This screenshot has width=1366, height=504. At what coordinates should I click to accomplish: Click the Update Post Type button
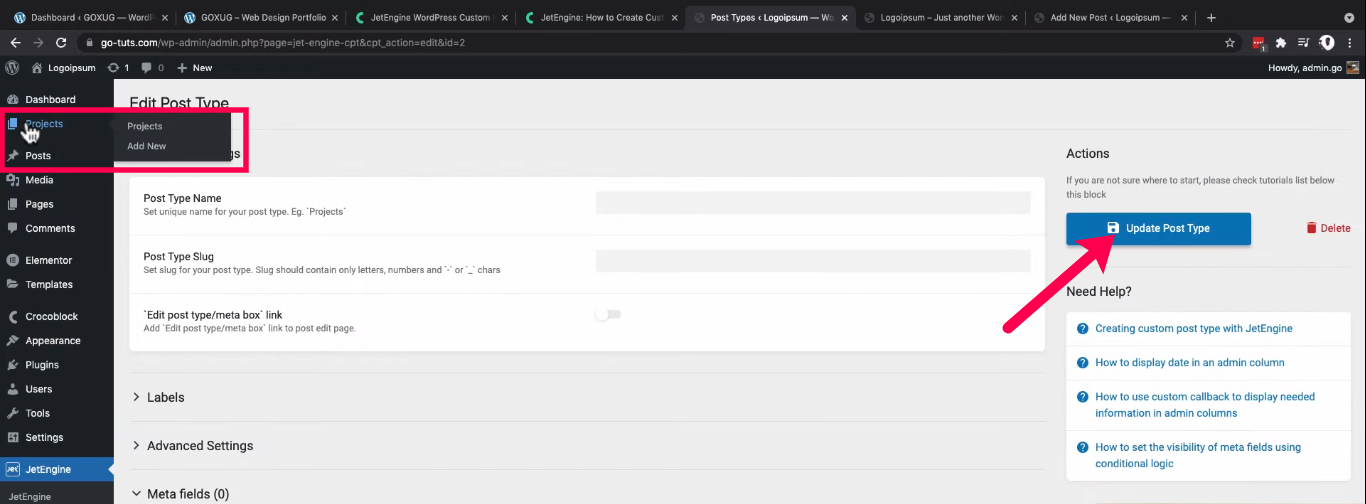click(x=1158, y=228)
